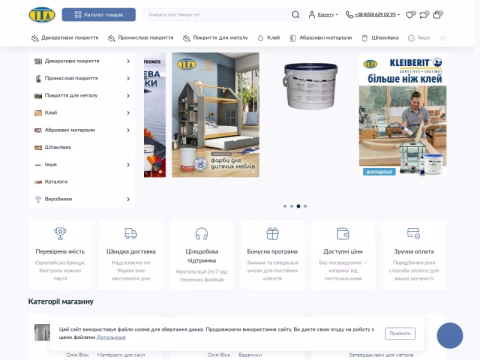
Task: Click sidebar Клей category thumbnail icon
Action: 38,113
